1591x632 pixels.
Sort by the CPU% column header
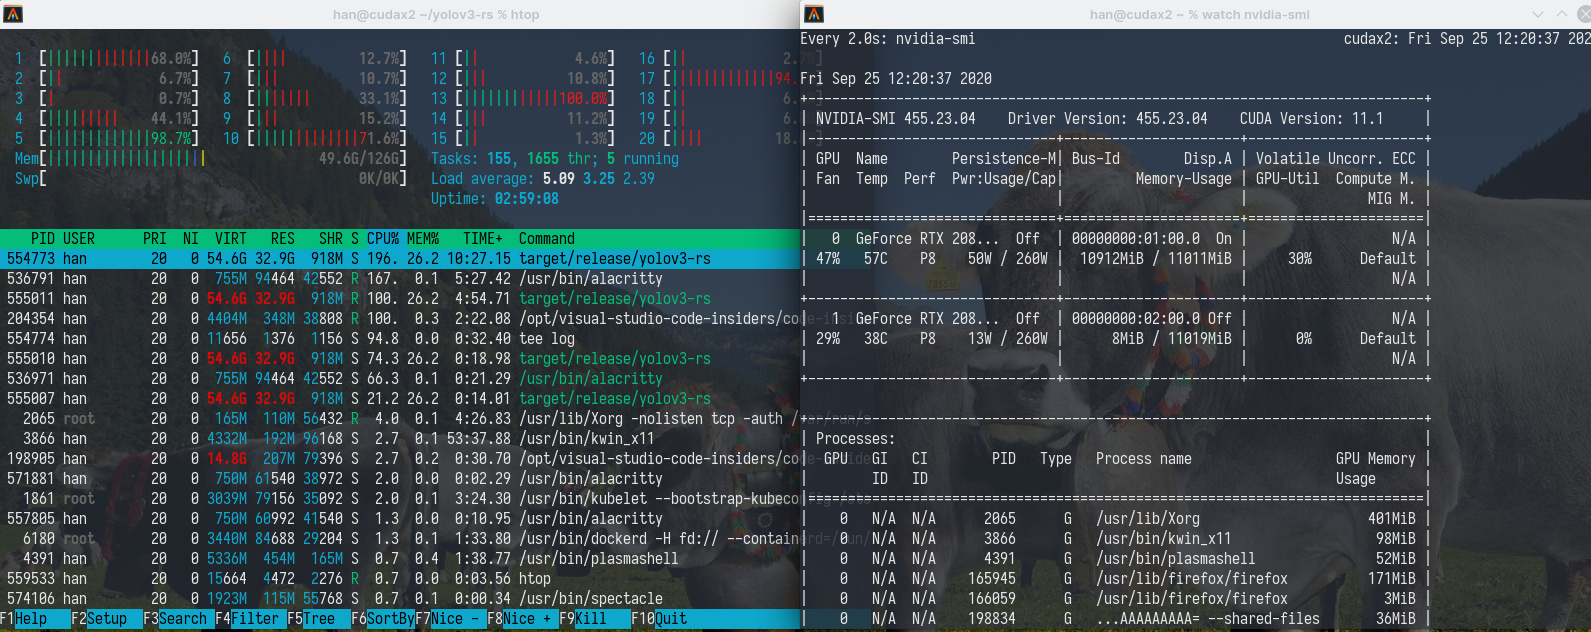pyautogui.click(x=382, y=239)
